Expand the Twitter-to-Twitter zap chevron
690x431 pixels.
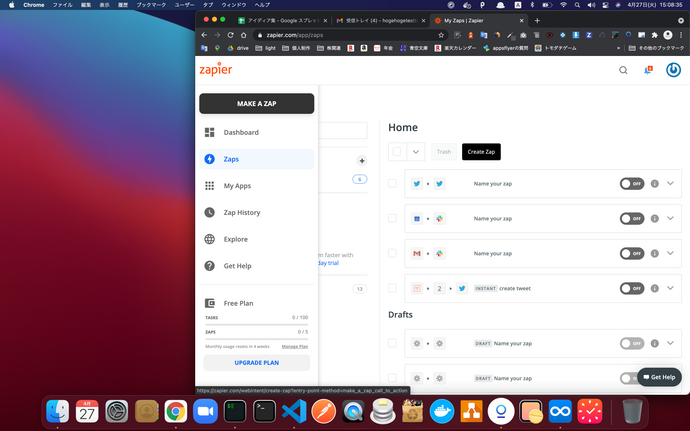click(x=670, y=183)
